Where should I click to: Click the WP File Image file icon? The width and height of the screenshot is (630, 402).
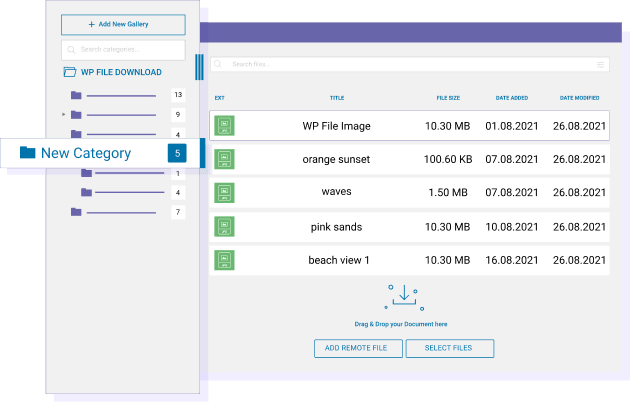click(225, 126)
